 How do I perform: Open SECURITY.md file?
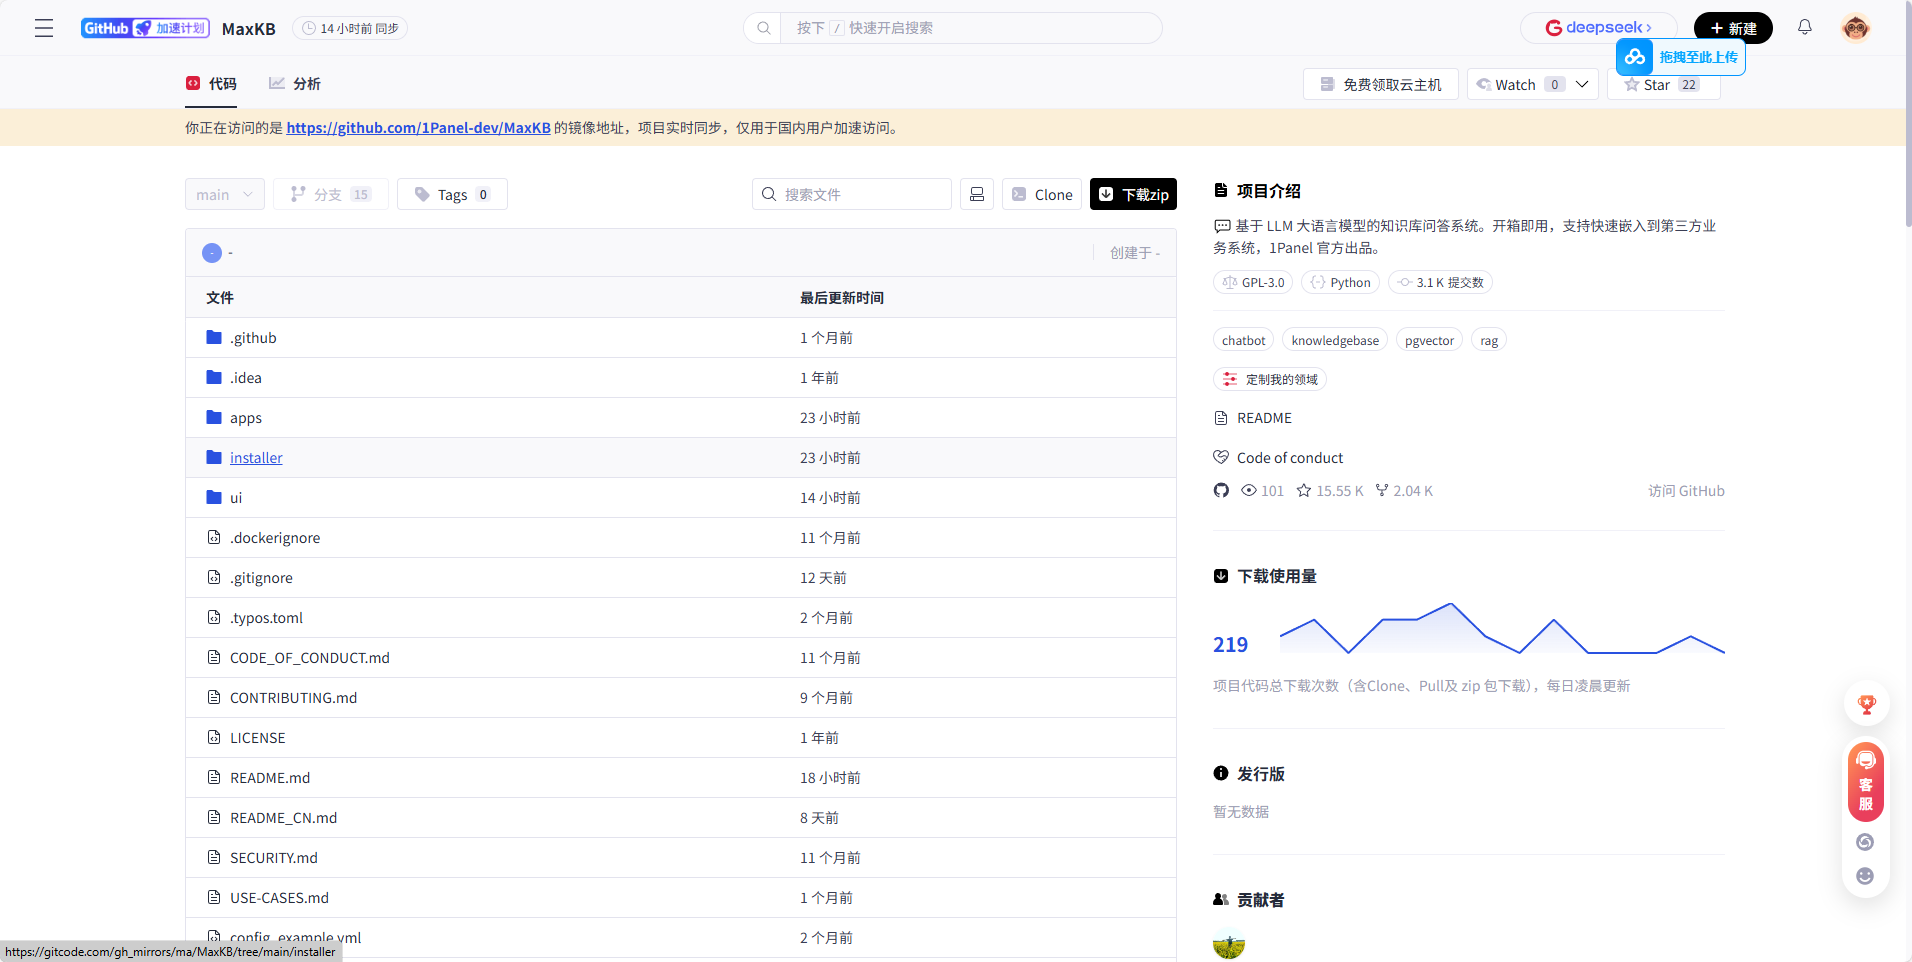(274, 858)
